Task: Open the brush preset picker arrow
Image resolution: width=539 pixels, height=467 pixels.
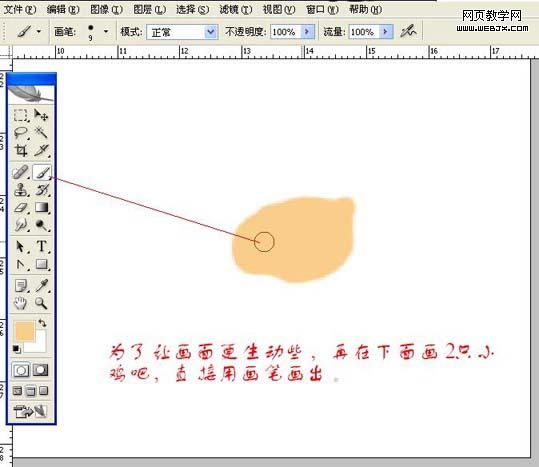Action: [x=106, y=32]
